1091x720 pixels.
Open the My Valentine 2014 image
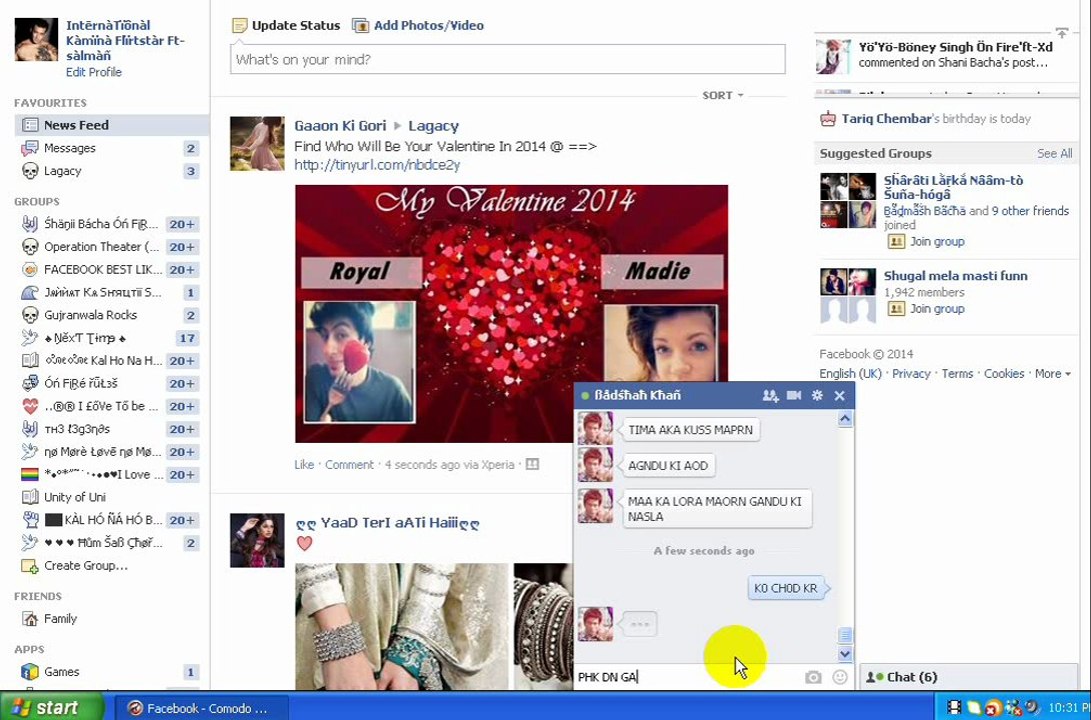click(511, 314)
